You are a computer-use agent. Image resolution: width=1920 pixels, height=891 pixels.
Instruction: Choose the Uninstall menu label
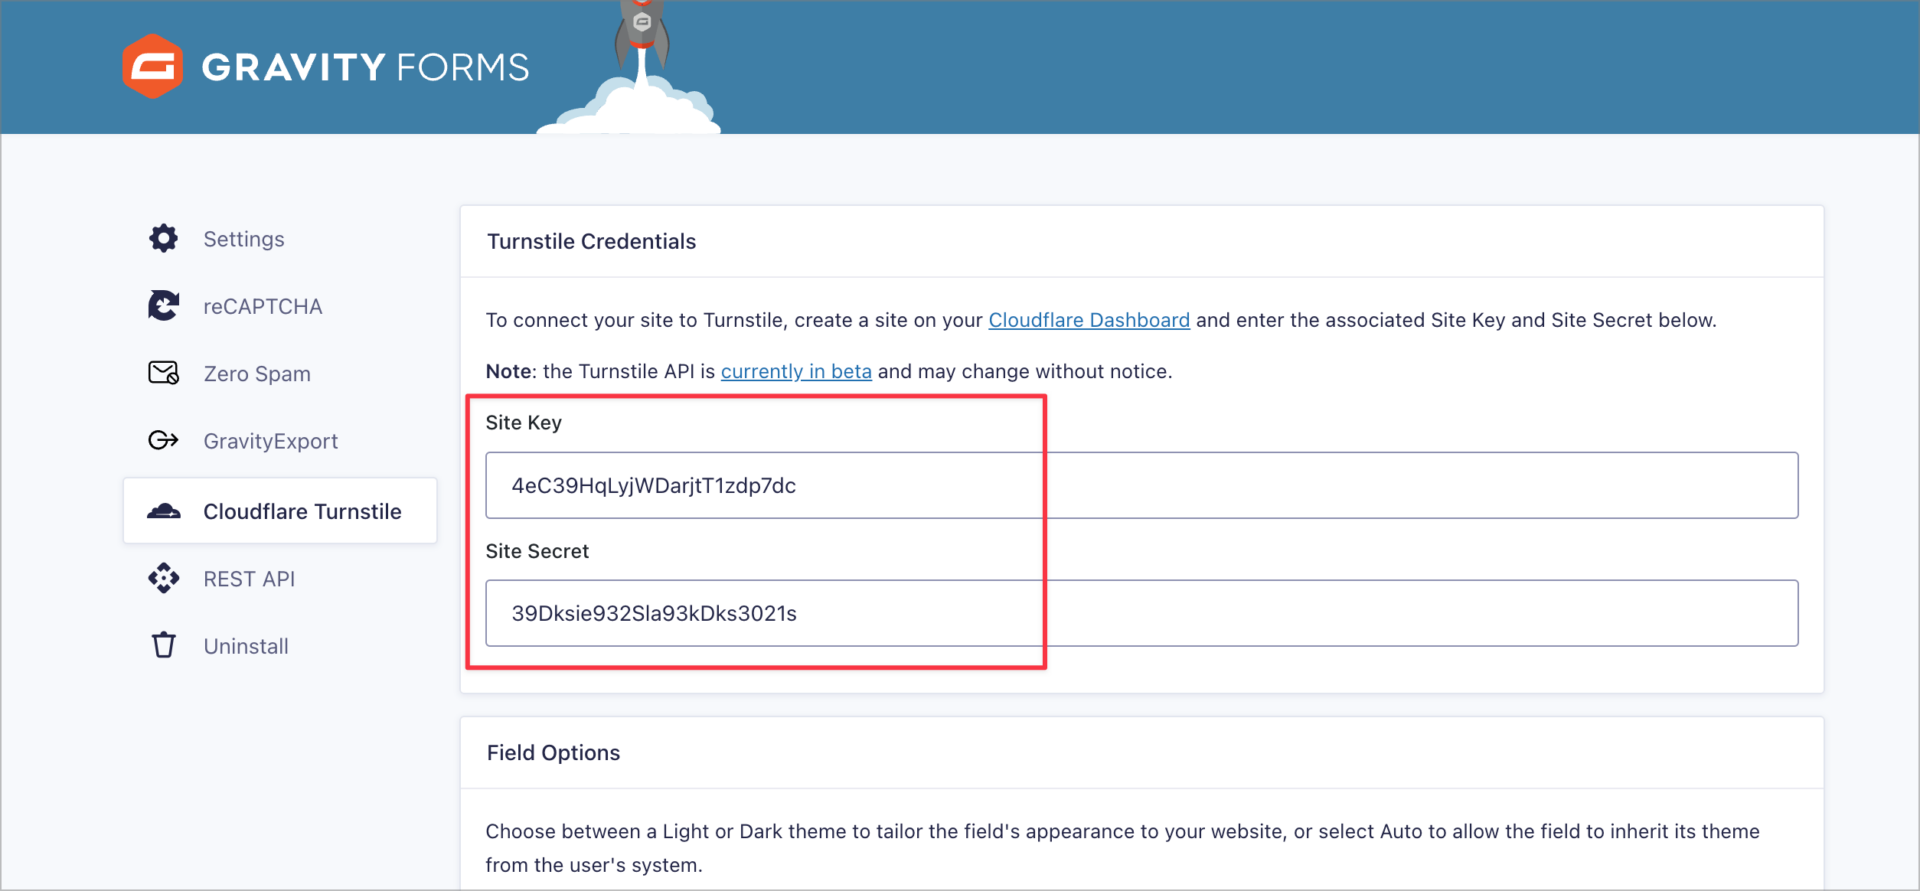coord(246,646)
